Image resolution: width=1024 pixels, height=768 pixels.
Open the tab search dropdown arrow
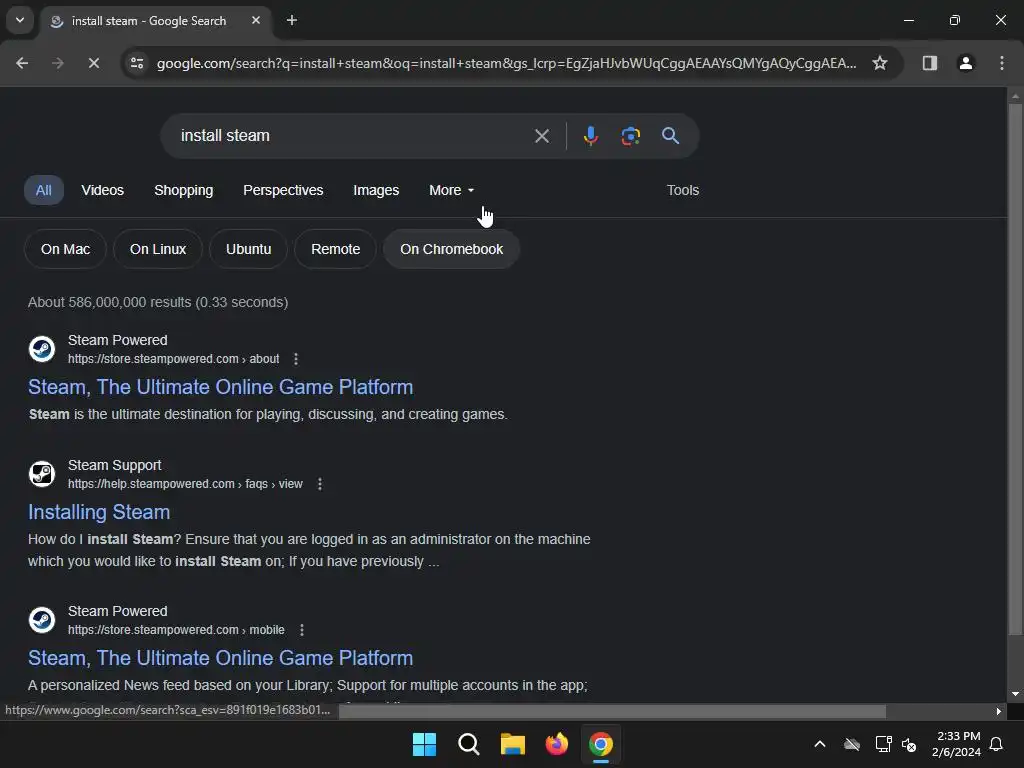(20, 20)
